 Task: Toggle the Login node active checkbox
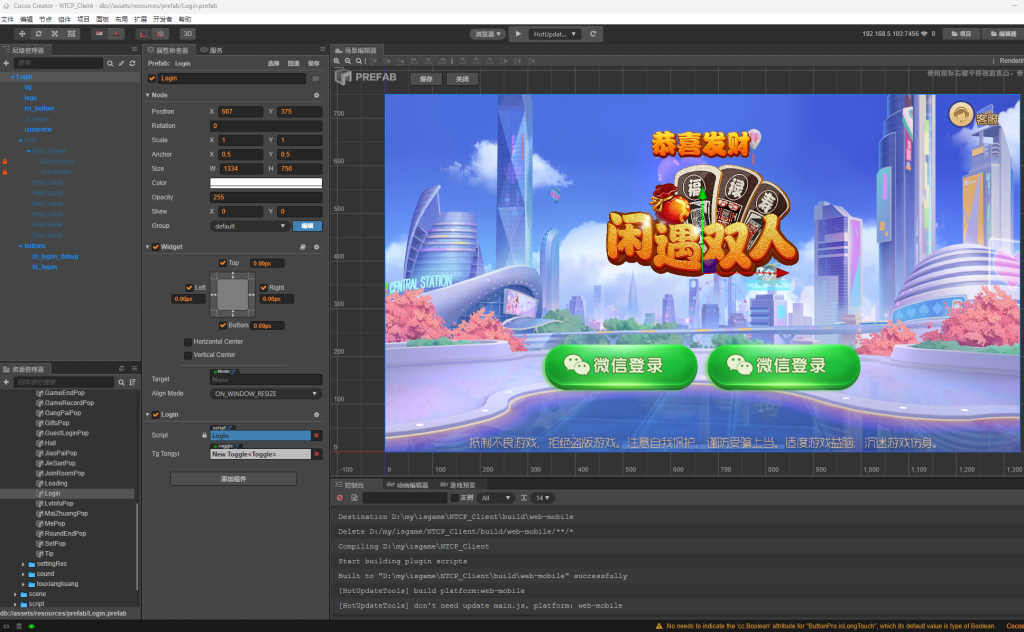152,78
